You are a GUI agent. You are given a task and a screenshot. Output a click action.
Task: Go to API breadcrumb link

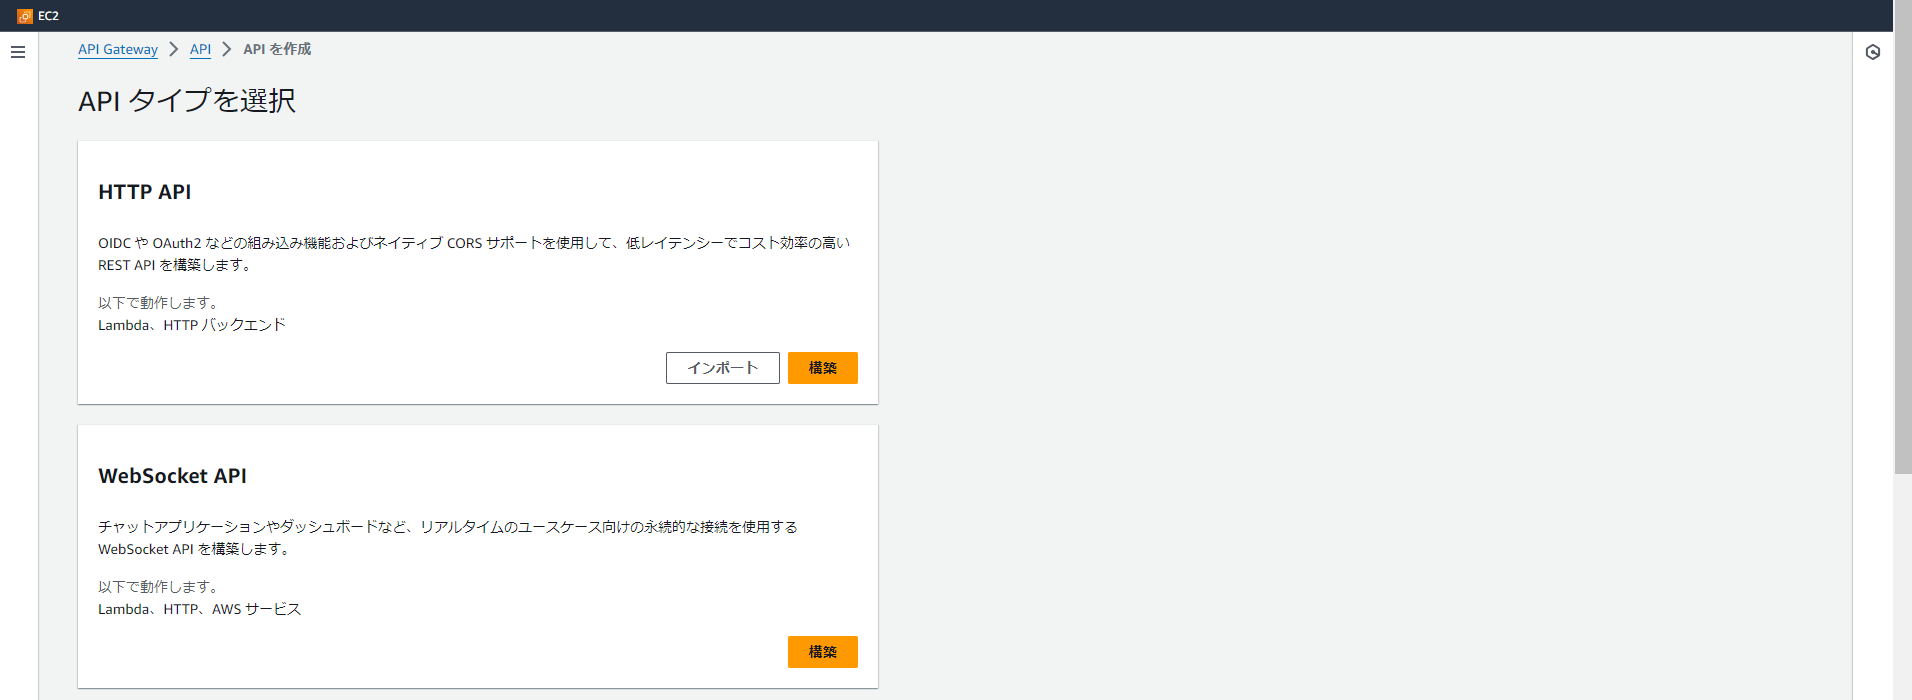(x=200, y=49)
